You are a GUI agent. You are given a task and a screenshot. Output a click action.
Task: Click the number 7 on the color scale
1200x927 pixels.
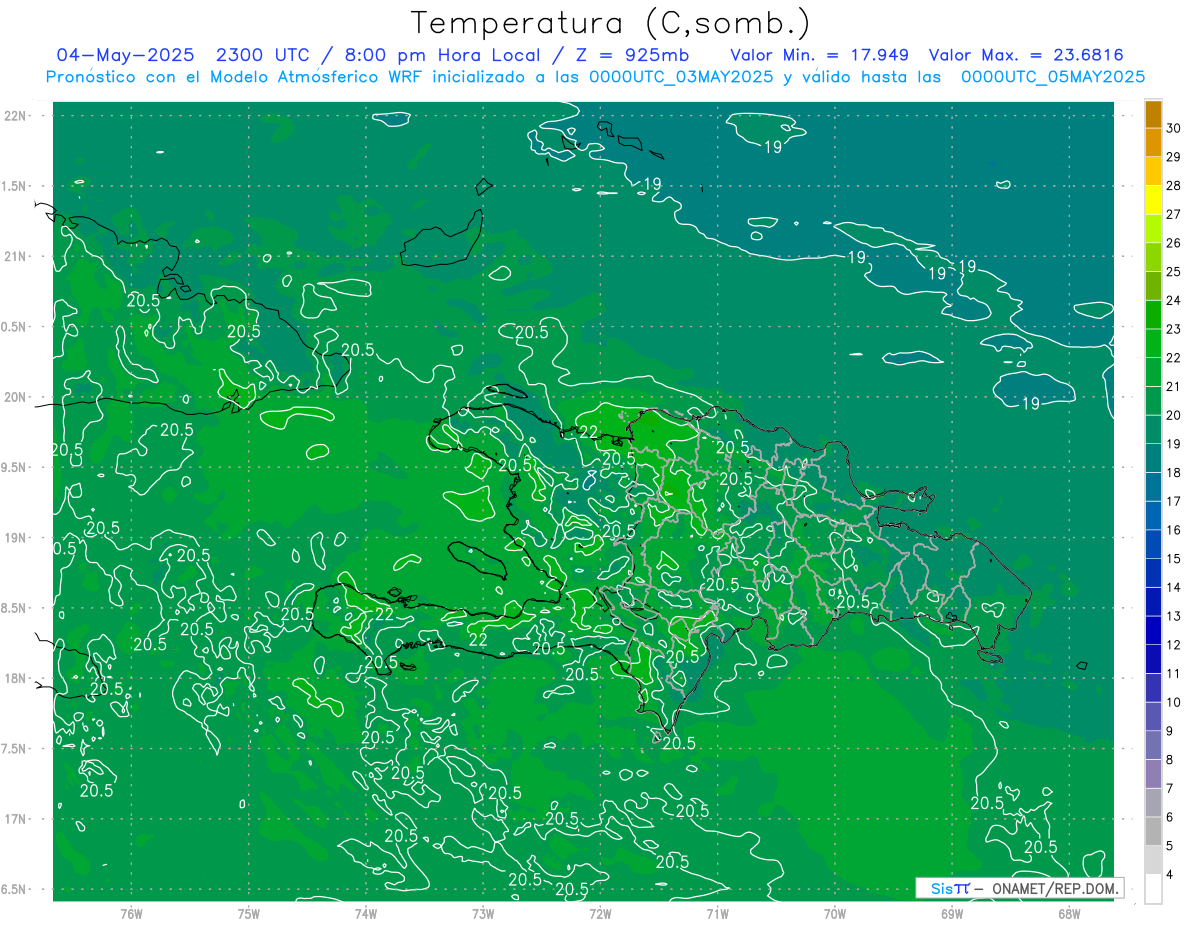(x=1171, y=788)
